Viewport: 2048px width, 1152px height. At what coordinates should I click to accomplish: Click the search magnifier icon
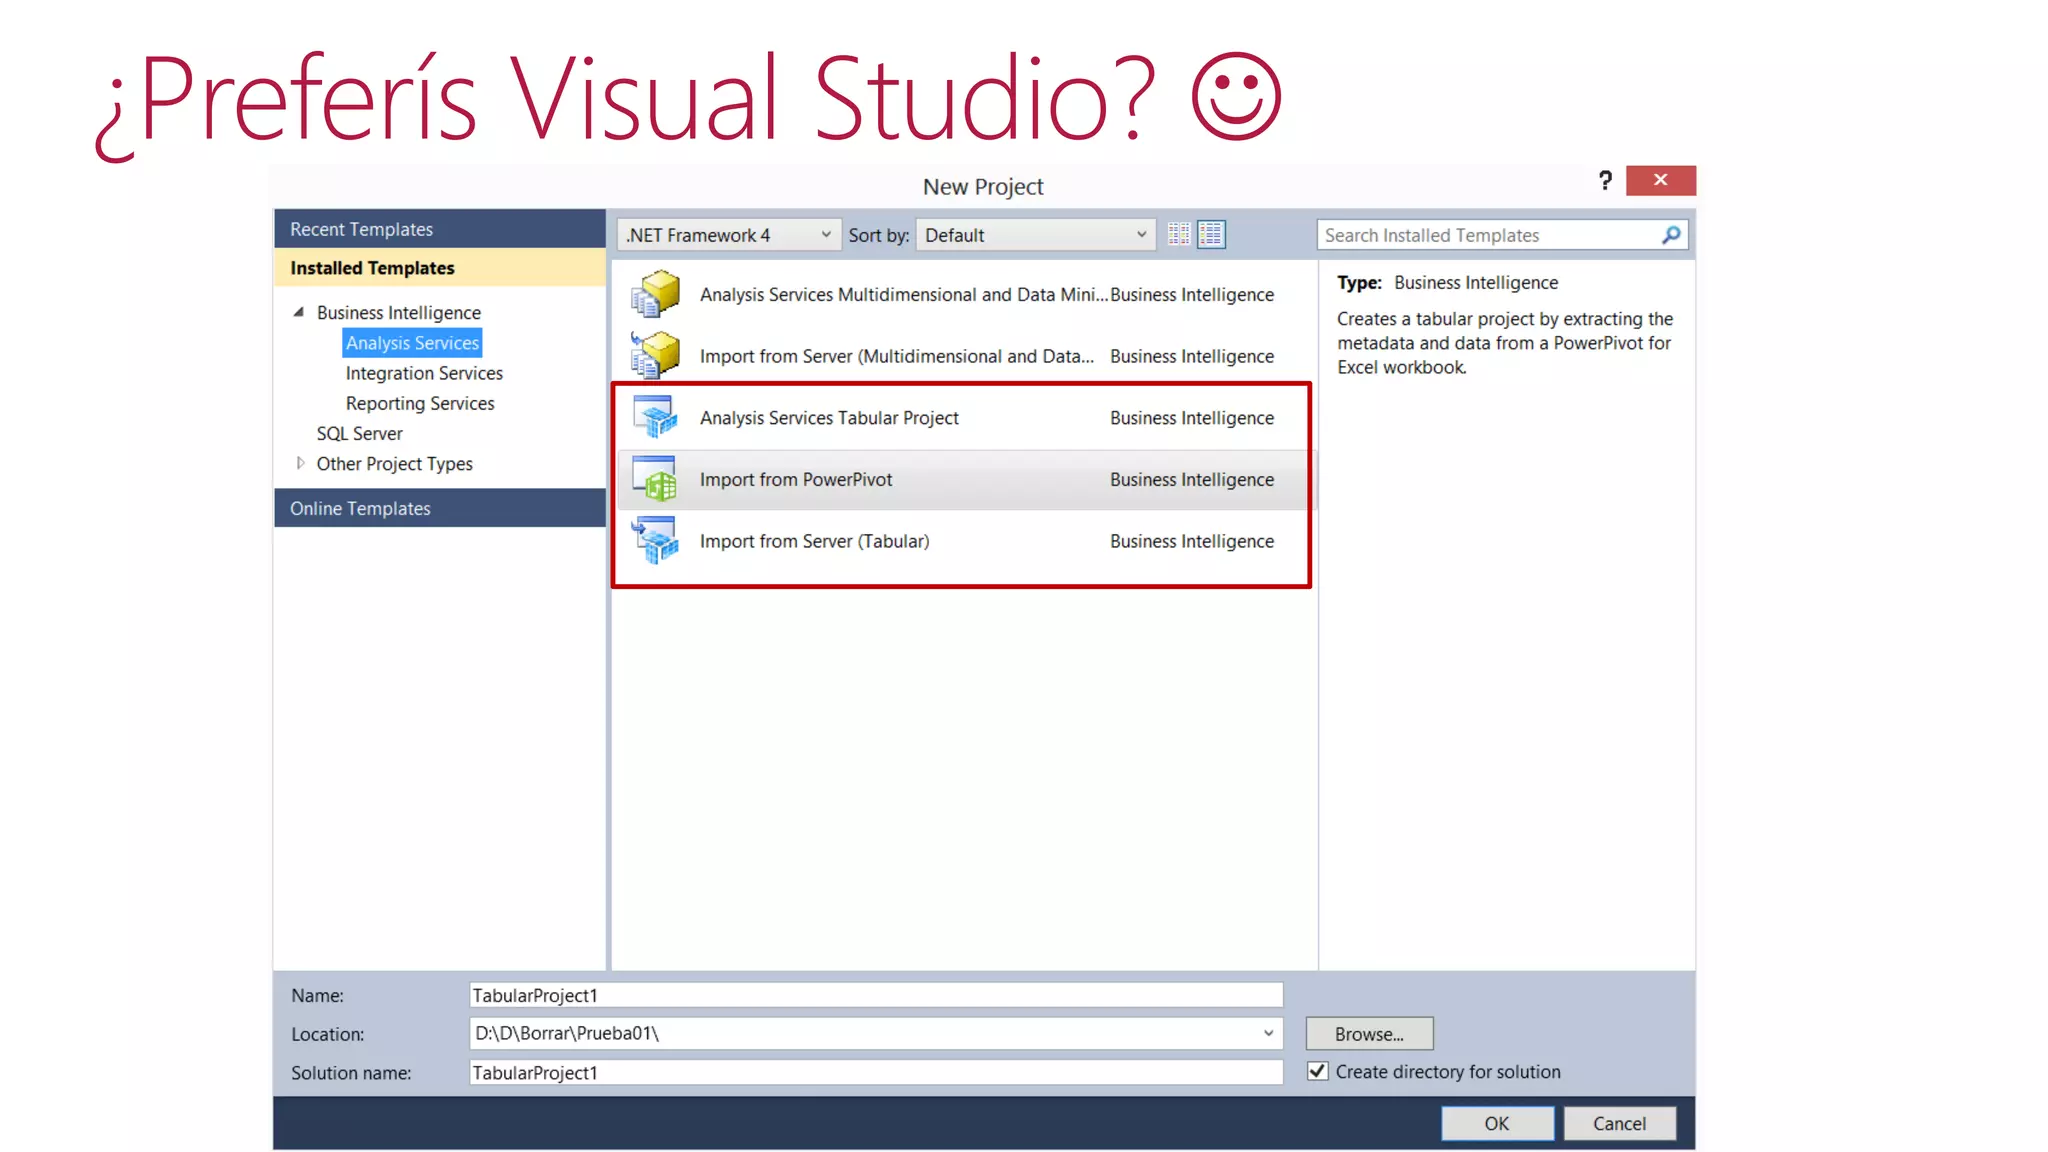click(1671, 235)
